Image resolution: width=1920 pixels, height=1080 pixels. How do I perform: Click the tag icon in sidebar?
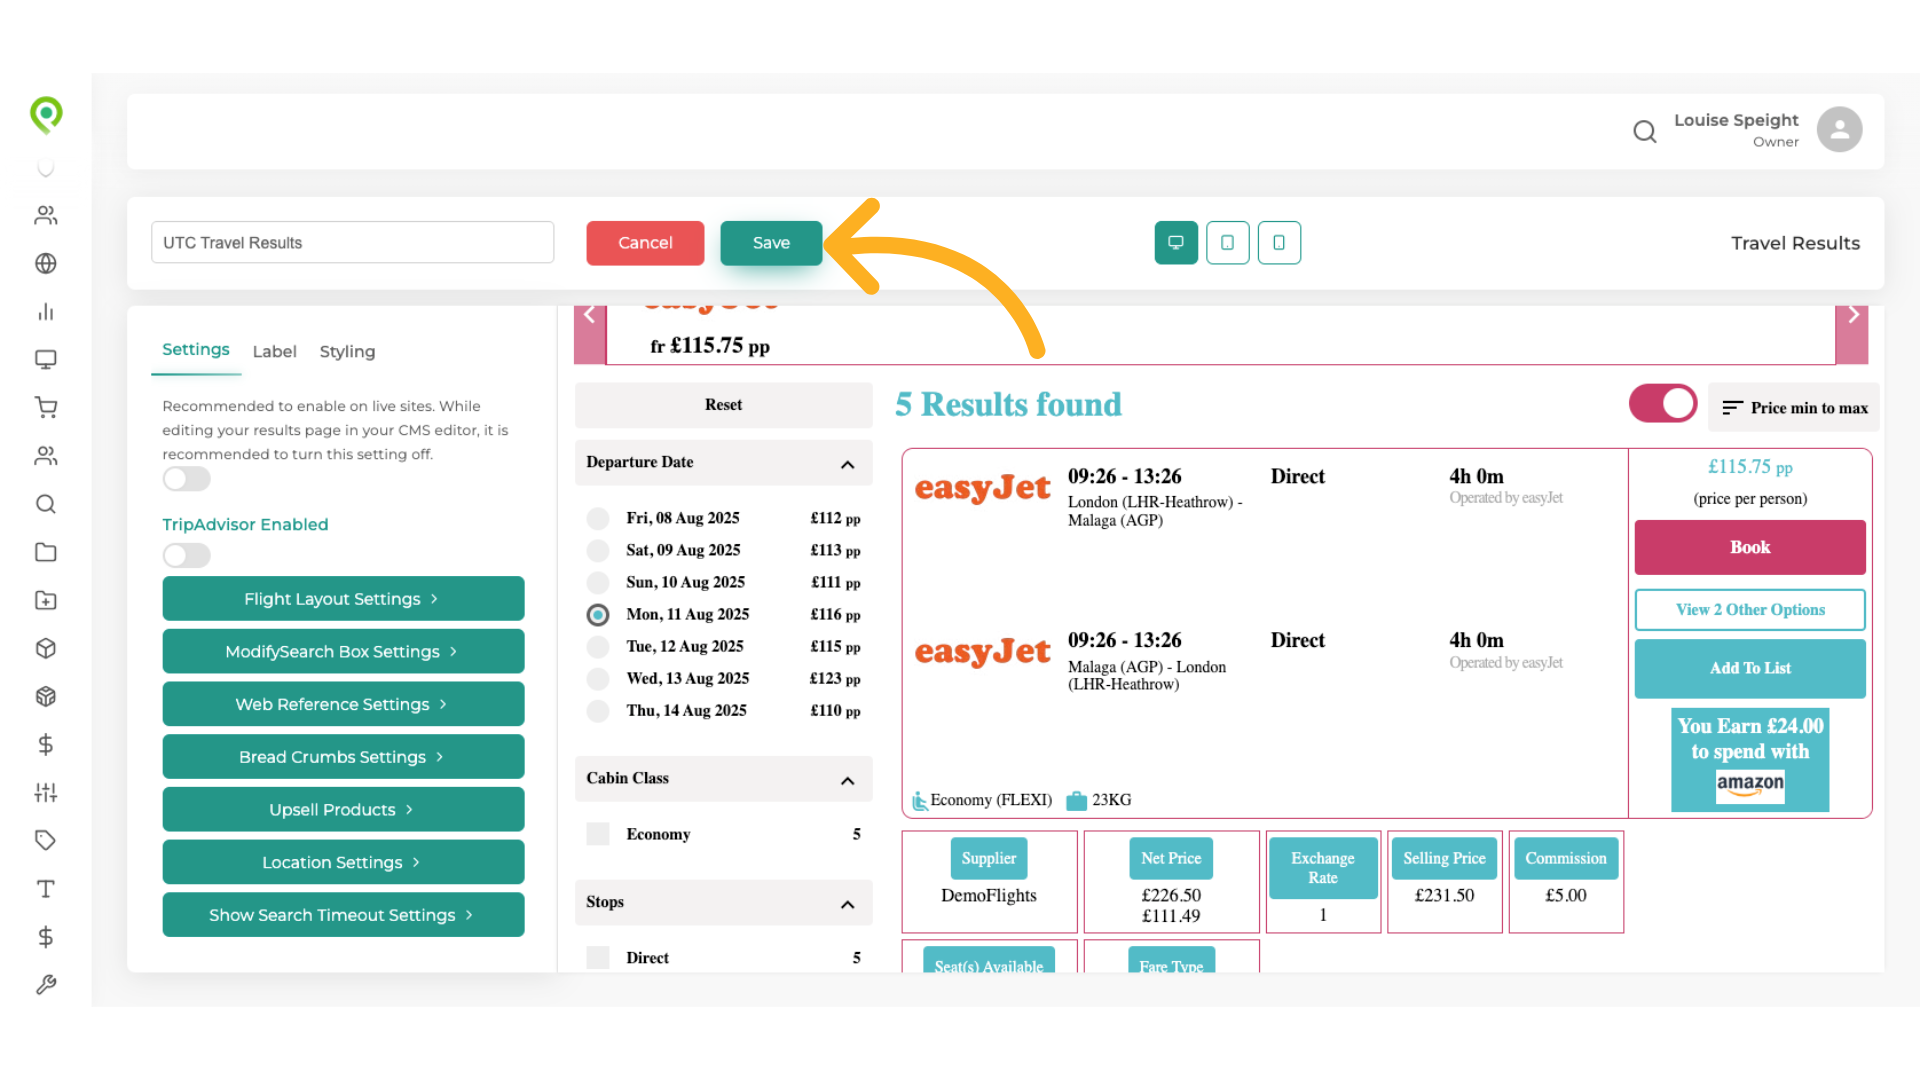(45, 840)
